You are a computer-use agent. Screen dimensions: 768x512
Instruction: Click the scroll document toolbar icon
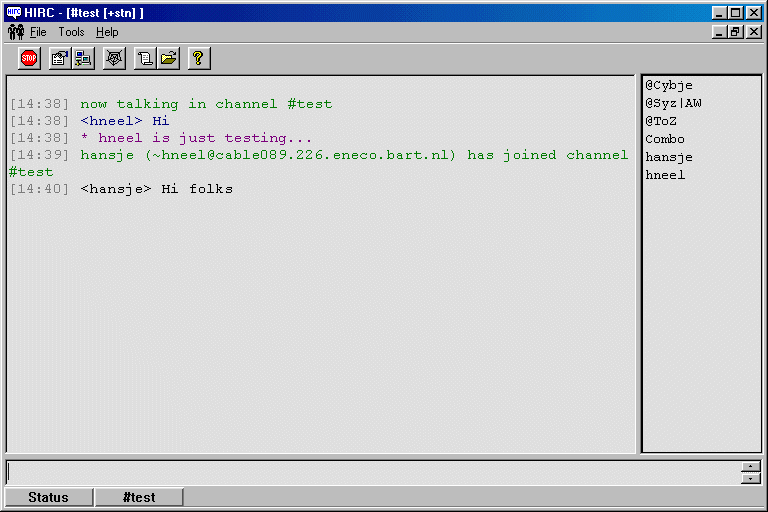click(x=145, y=58)
